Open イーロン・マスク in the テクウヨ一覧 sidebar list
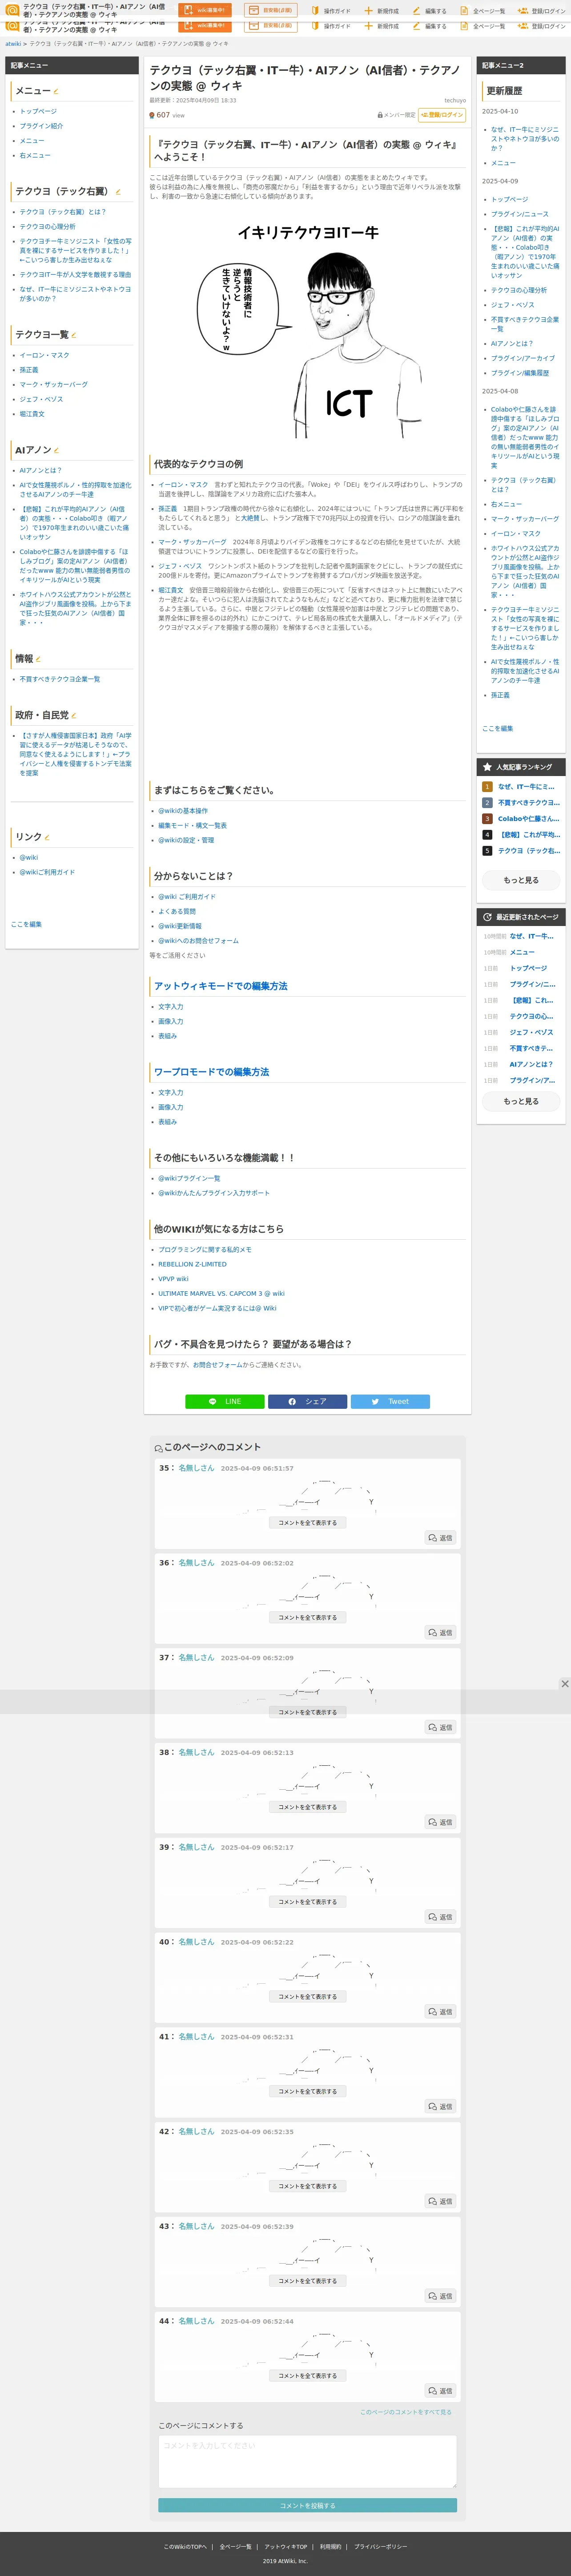571x2576 pixels. tap(44, 355)
